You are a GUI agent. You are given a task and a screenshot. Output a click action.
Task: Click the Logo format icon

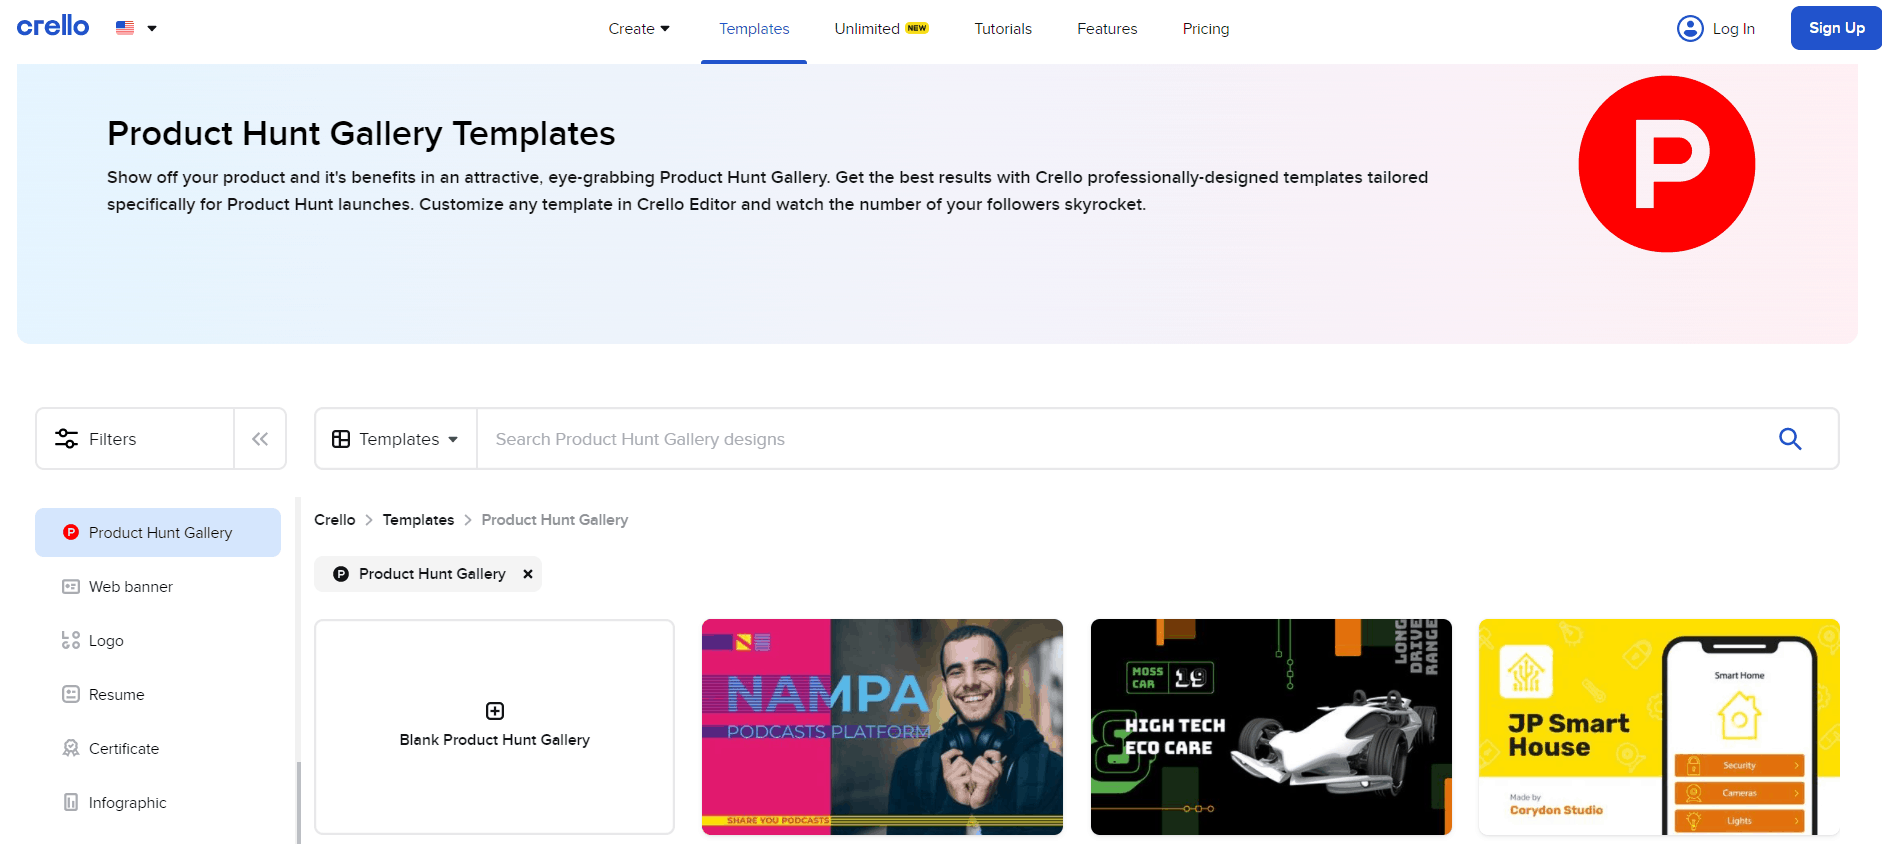(71, 641)
